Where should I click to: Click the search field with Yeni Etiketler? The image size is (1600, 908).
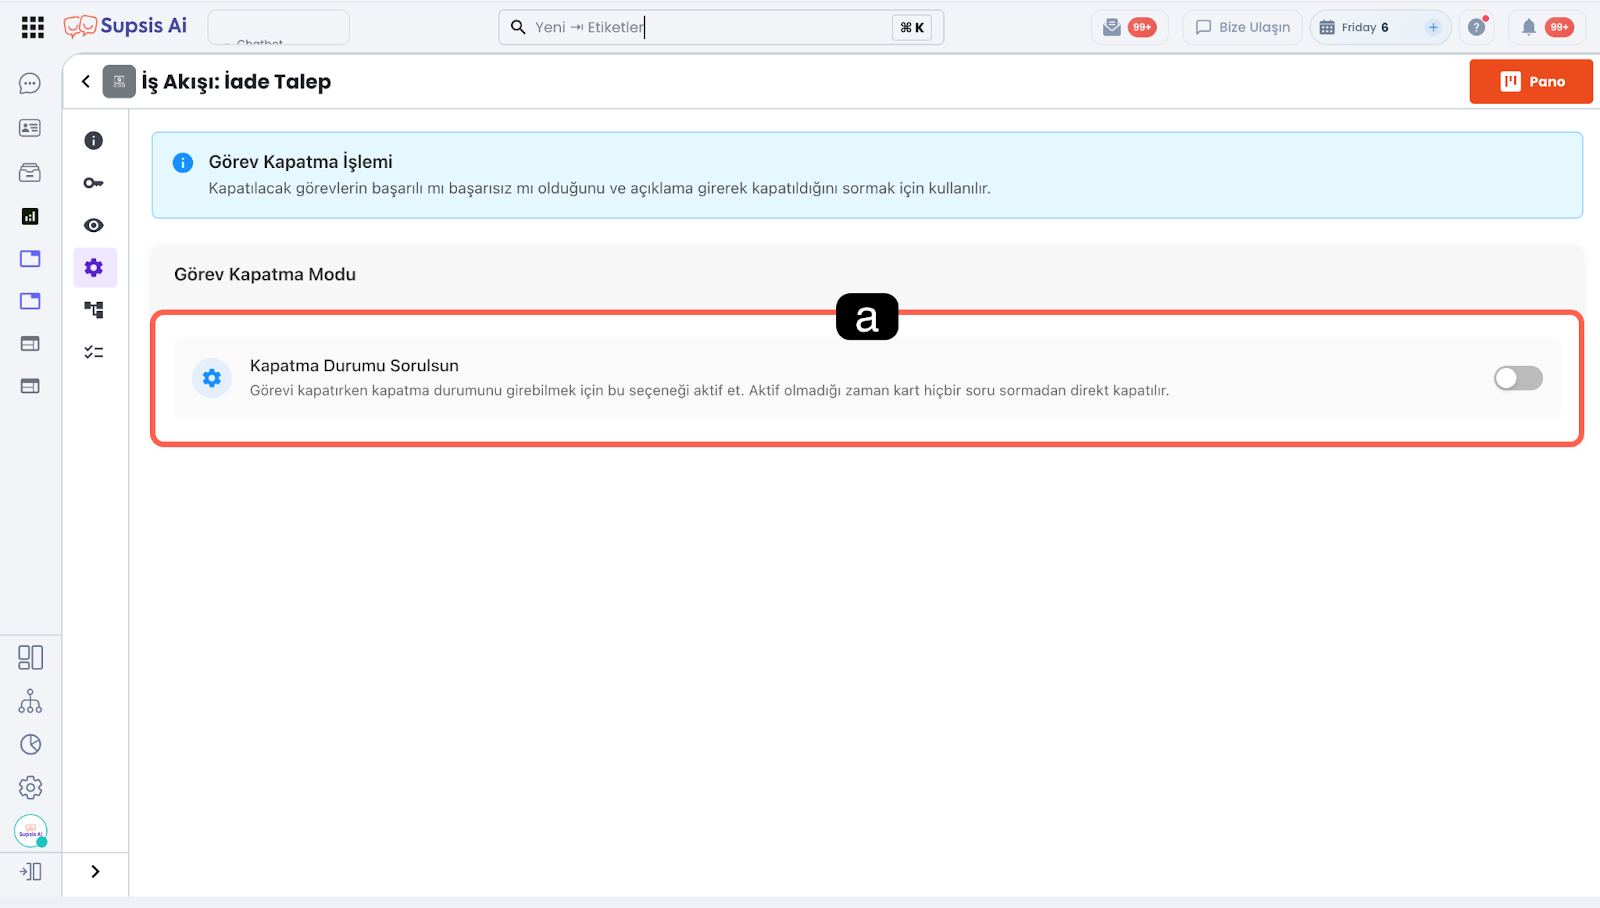(x=700, y=27)
